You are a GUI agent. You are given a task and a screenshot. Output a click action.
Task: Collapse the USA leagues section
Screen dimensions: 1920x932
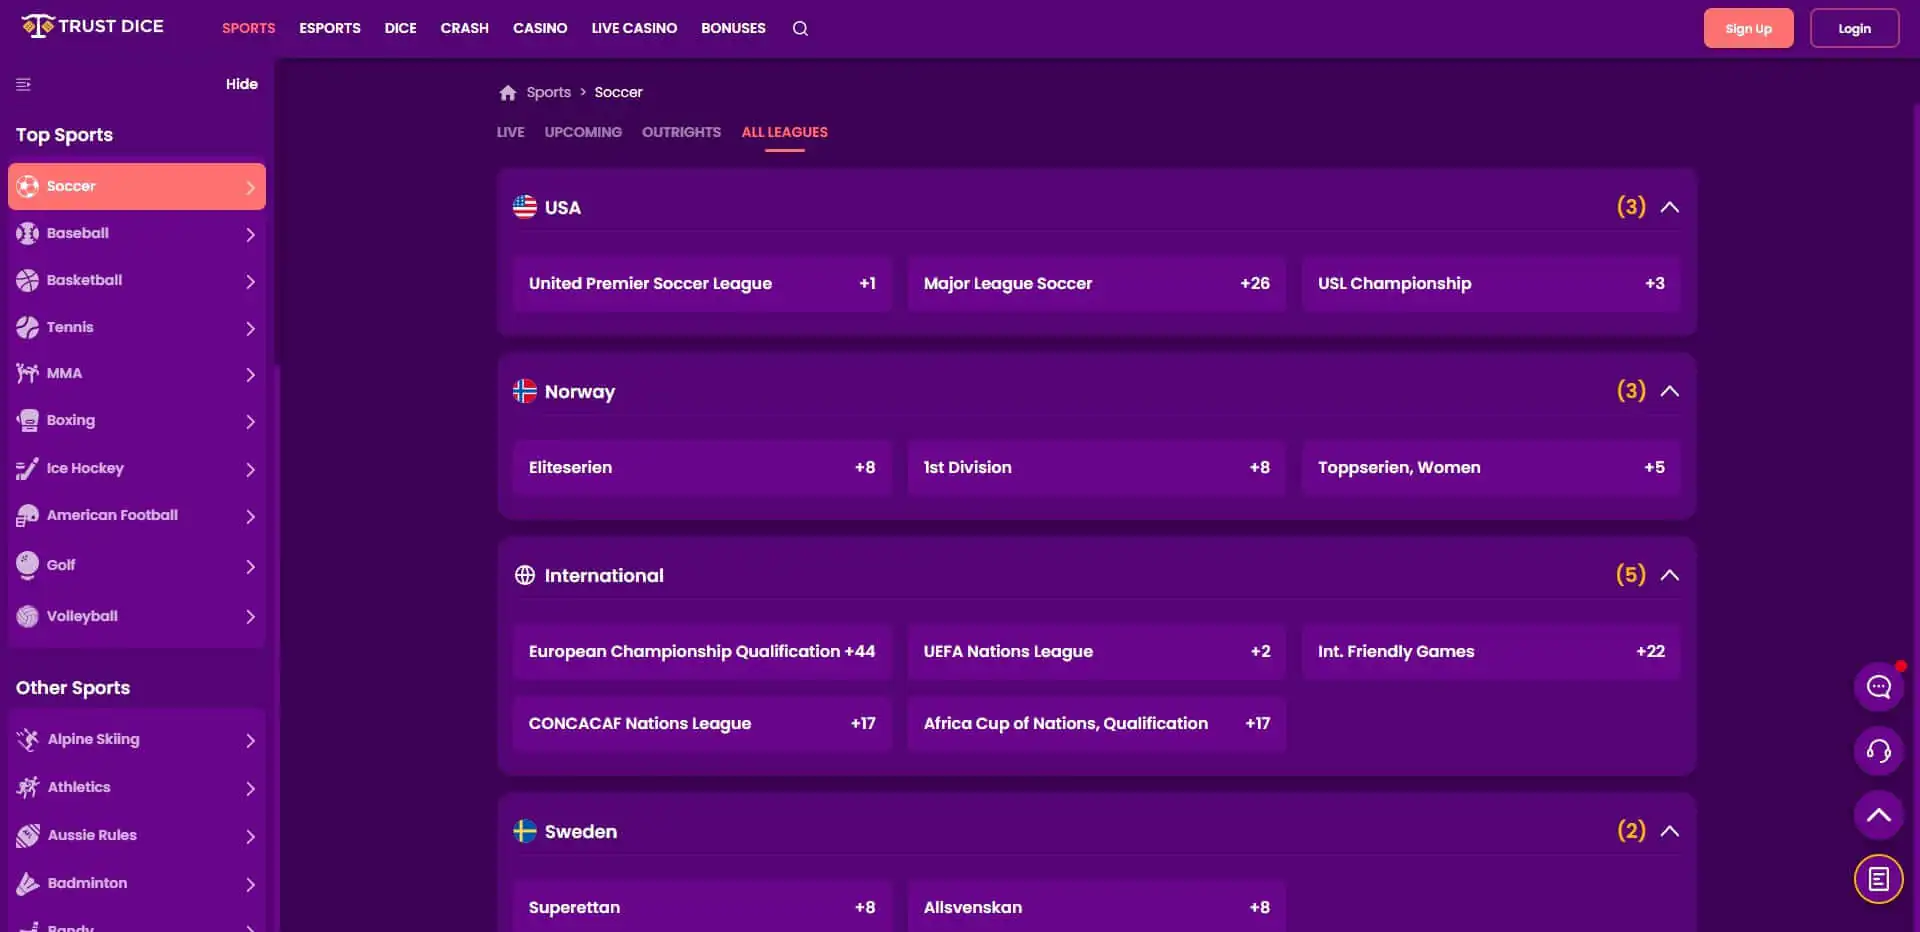[1671, 207]
